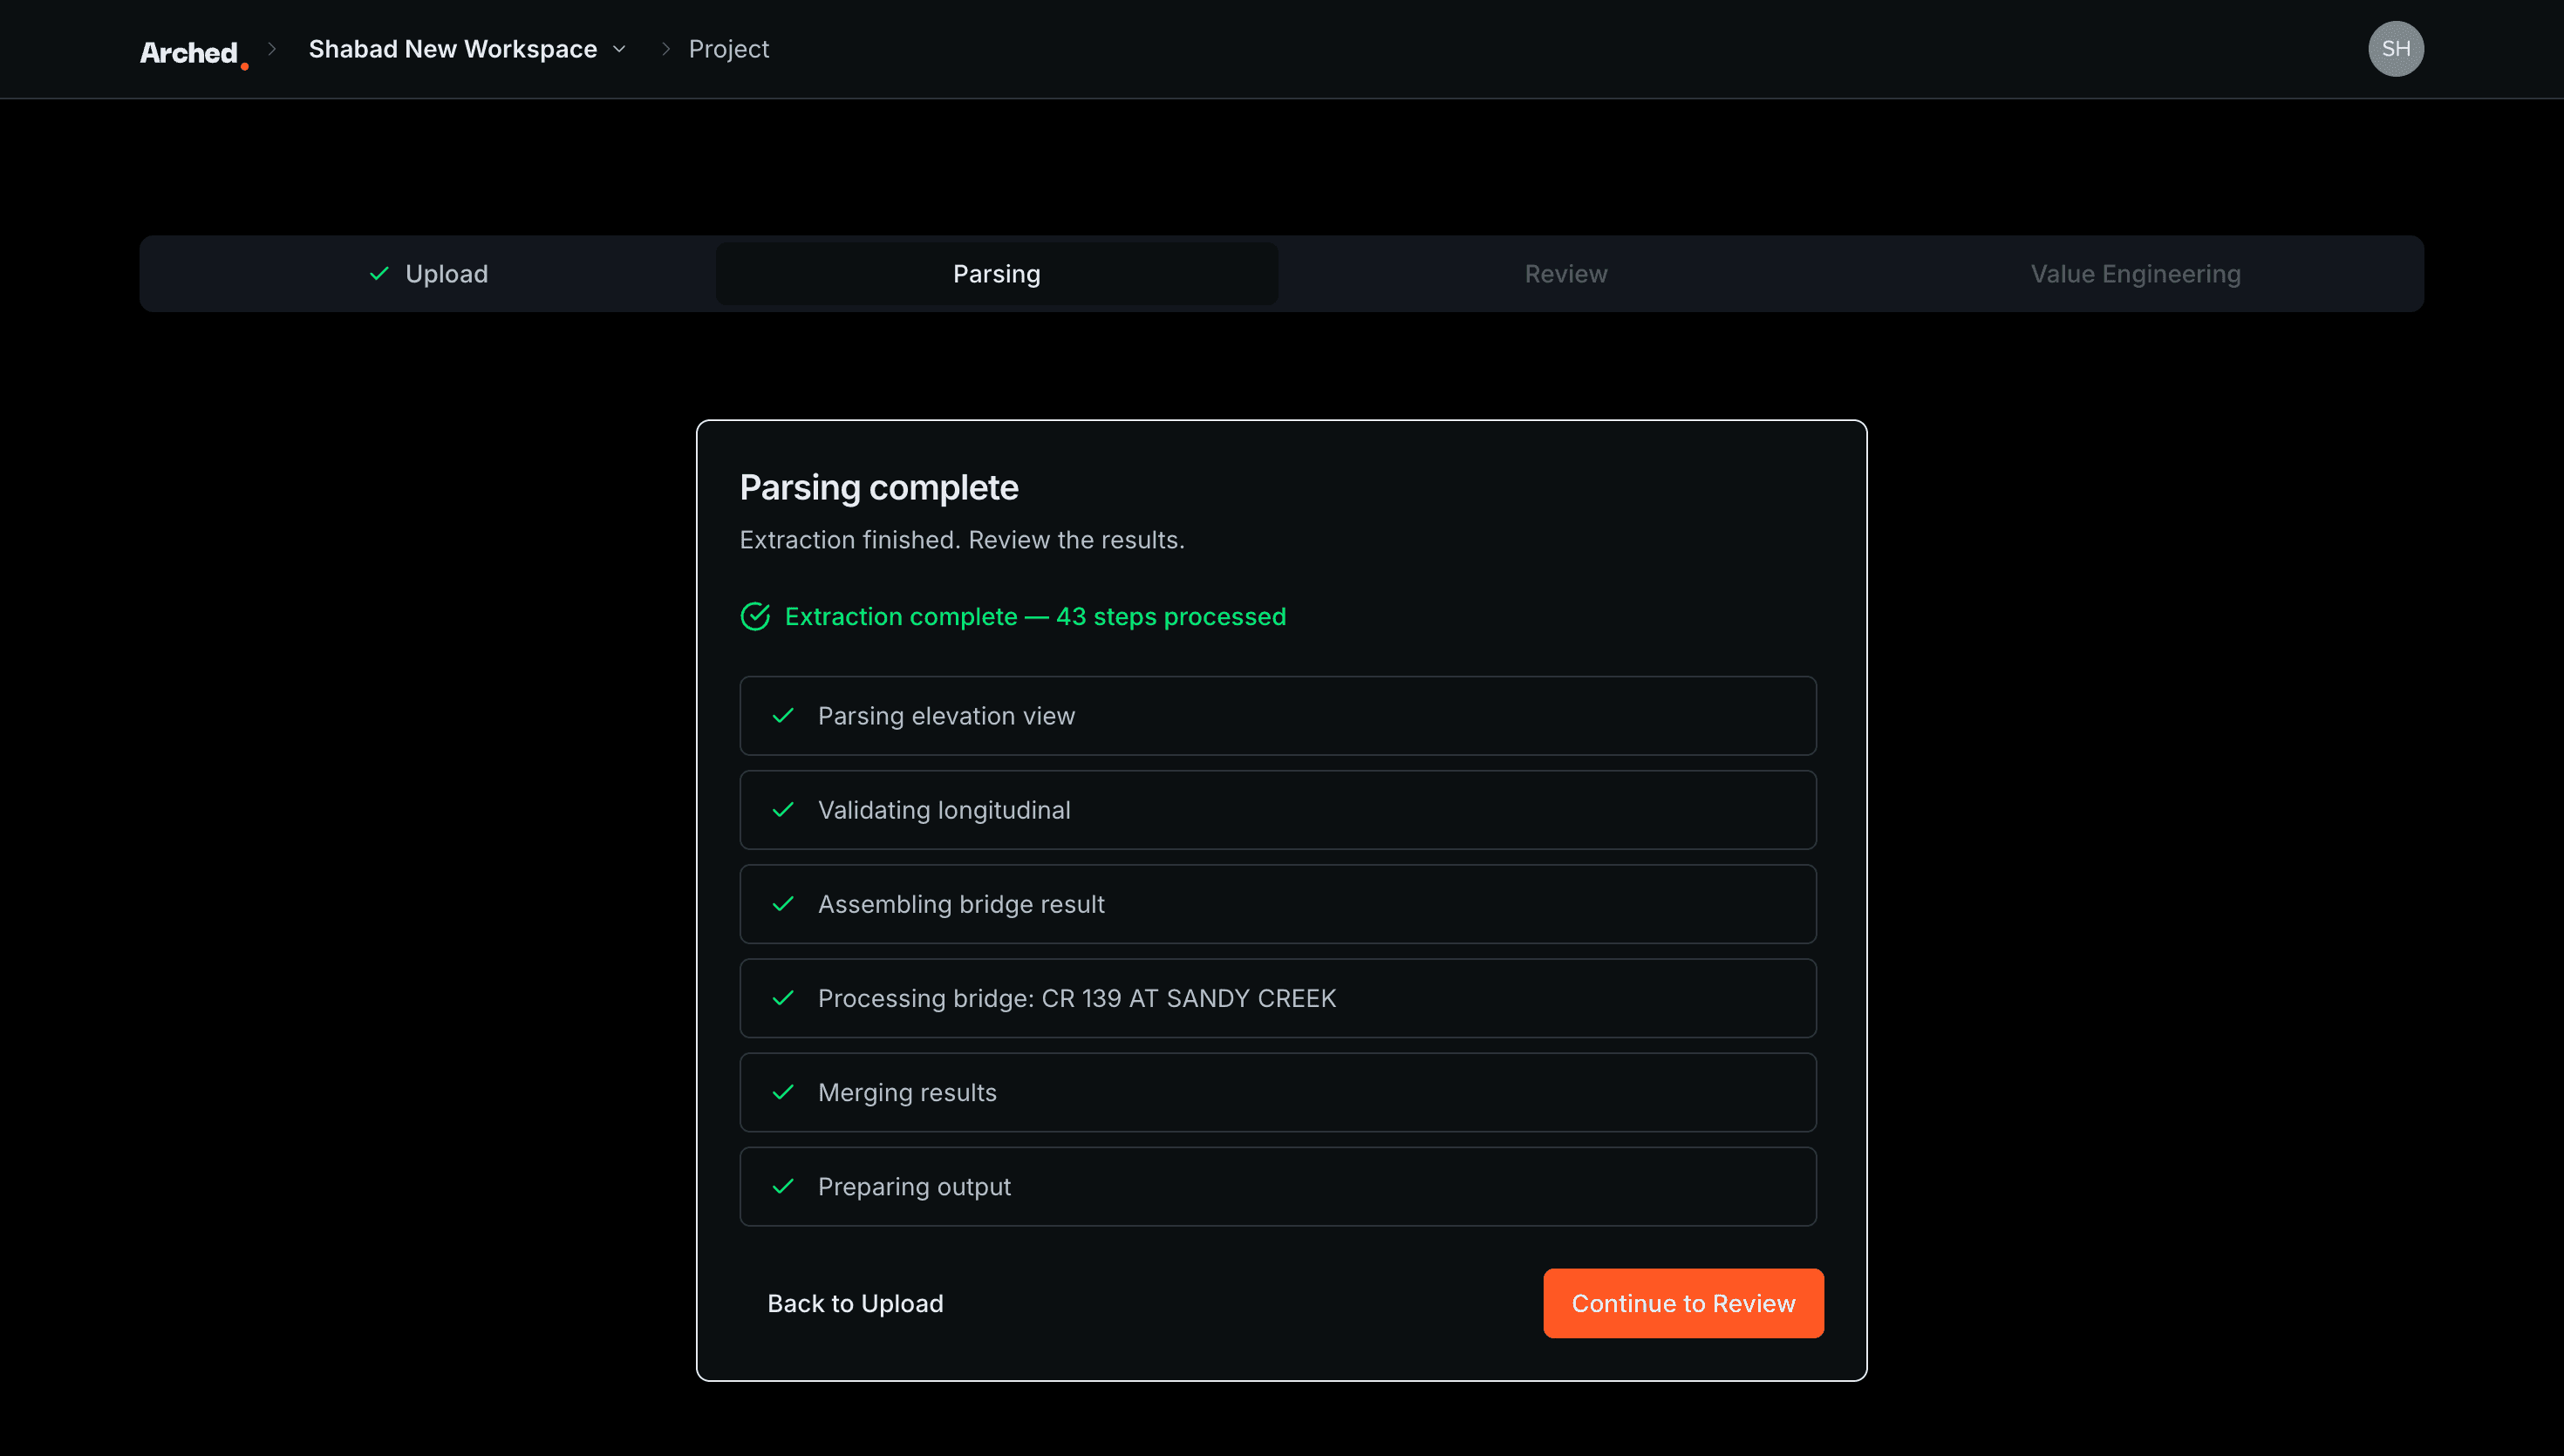Click the checkmark beside Parsing elevation view
The height and width of the screenshot is (1456, 2564).
tap(784, 716)
